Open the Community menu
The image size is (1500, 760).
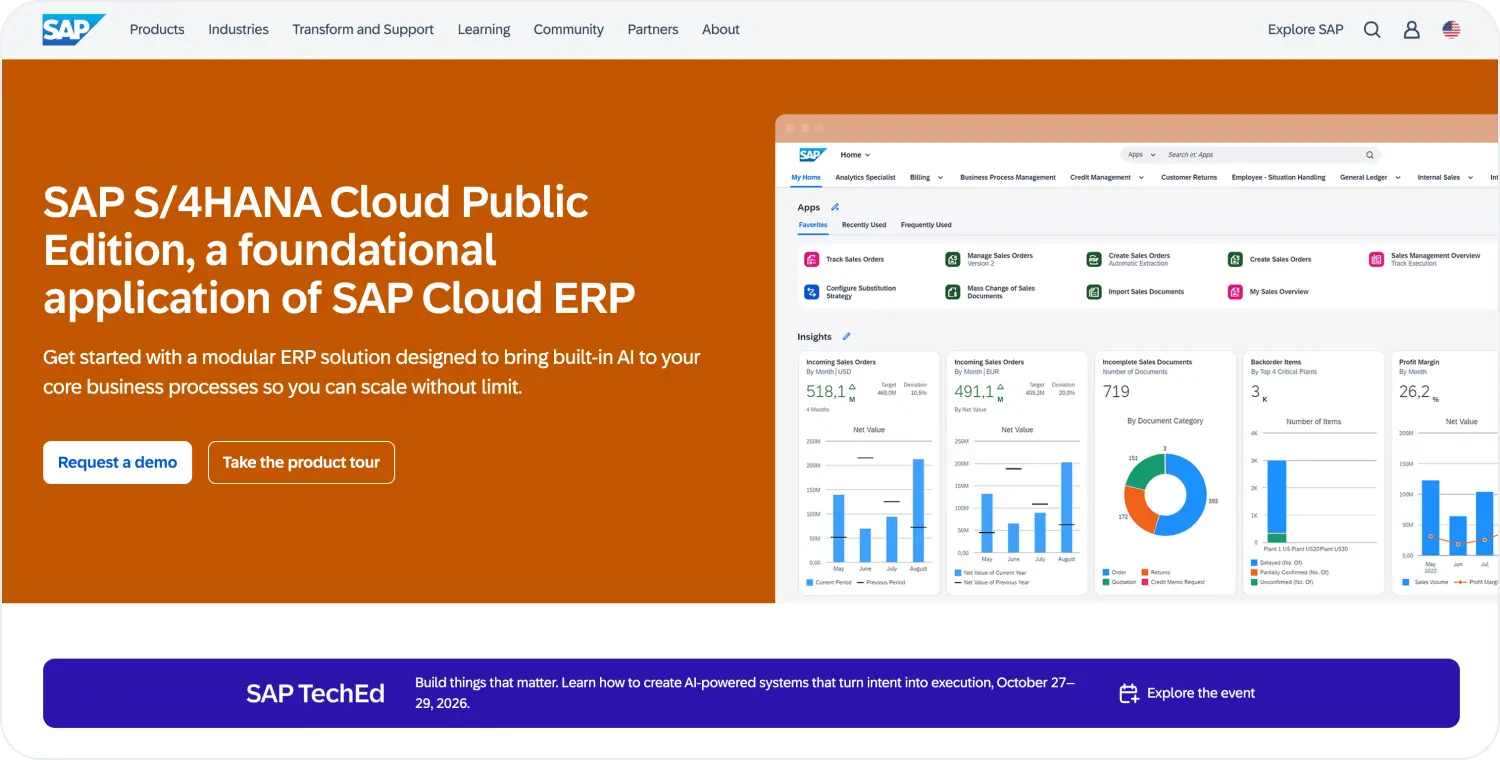(569, 30)
